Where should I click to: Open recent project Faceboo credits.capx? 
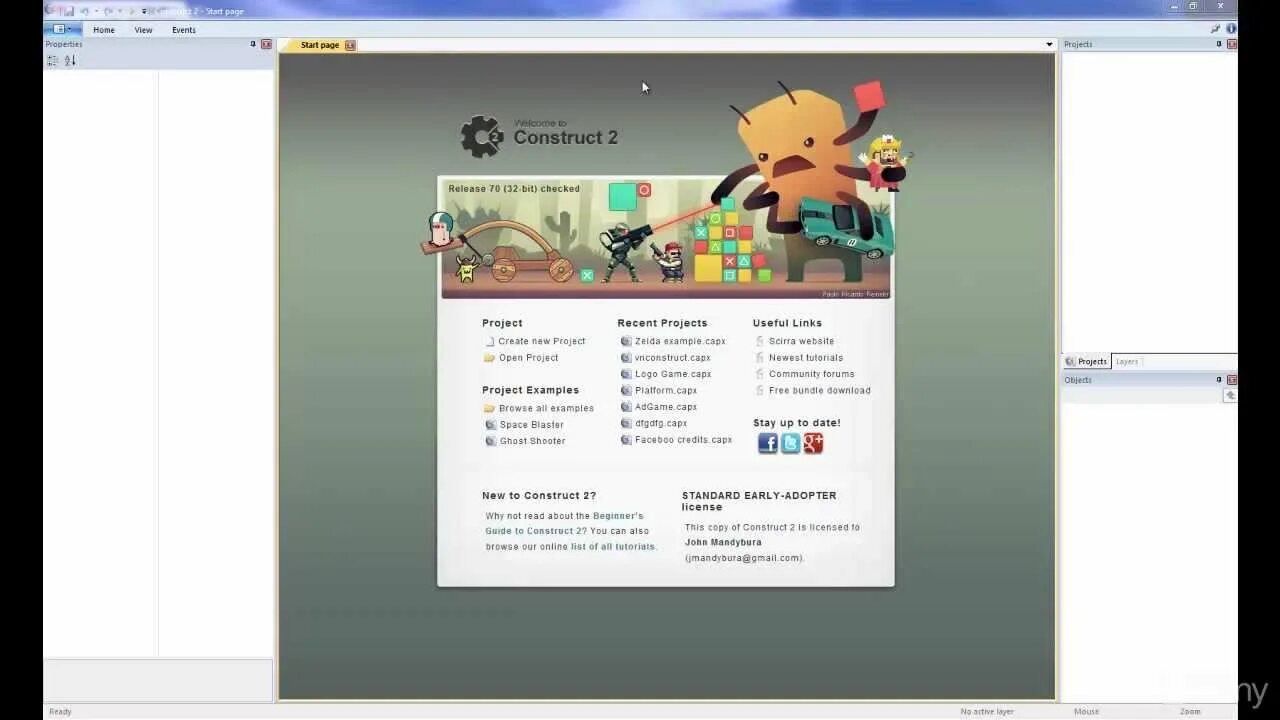click(x=683, y=440)
